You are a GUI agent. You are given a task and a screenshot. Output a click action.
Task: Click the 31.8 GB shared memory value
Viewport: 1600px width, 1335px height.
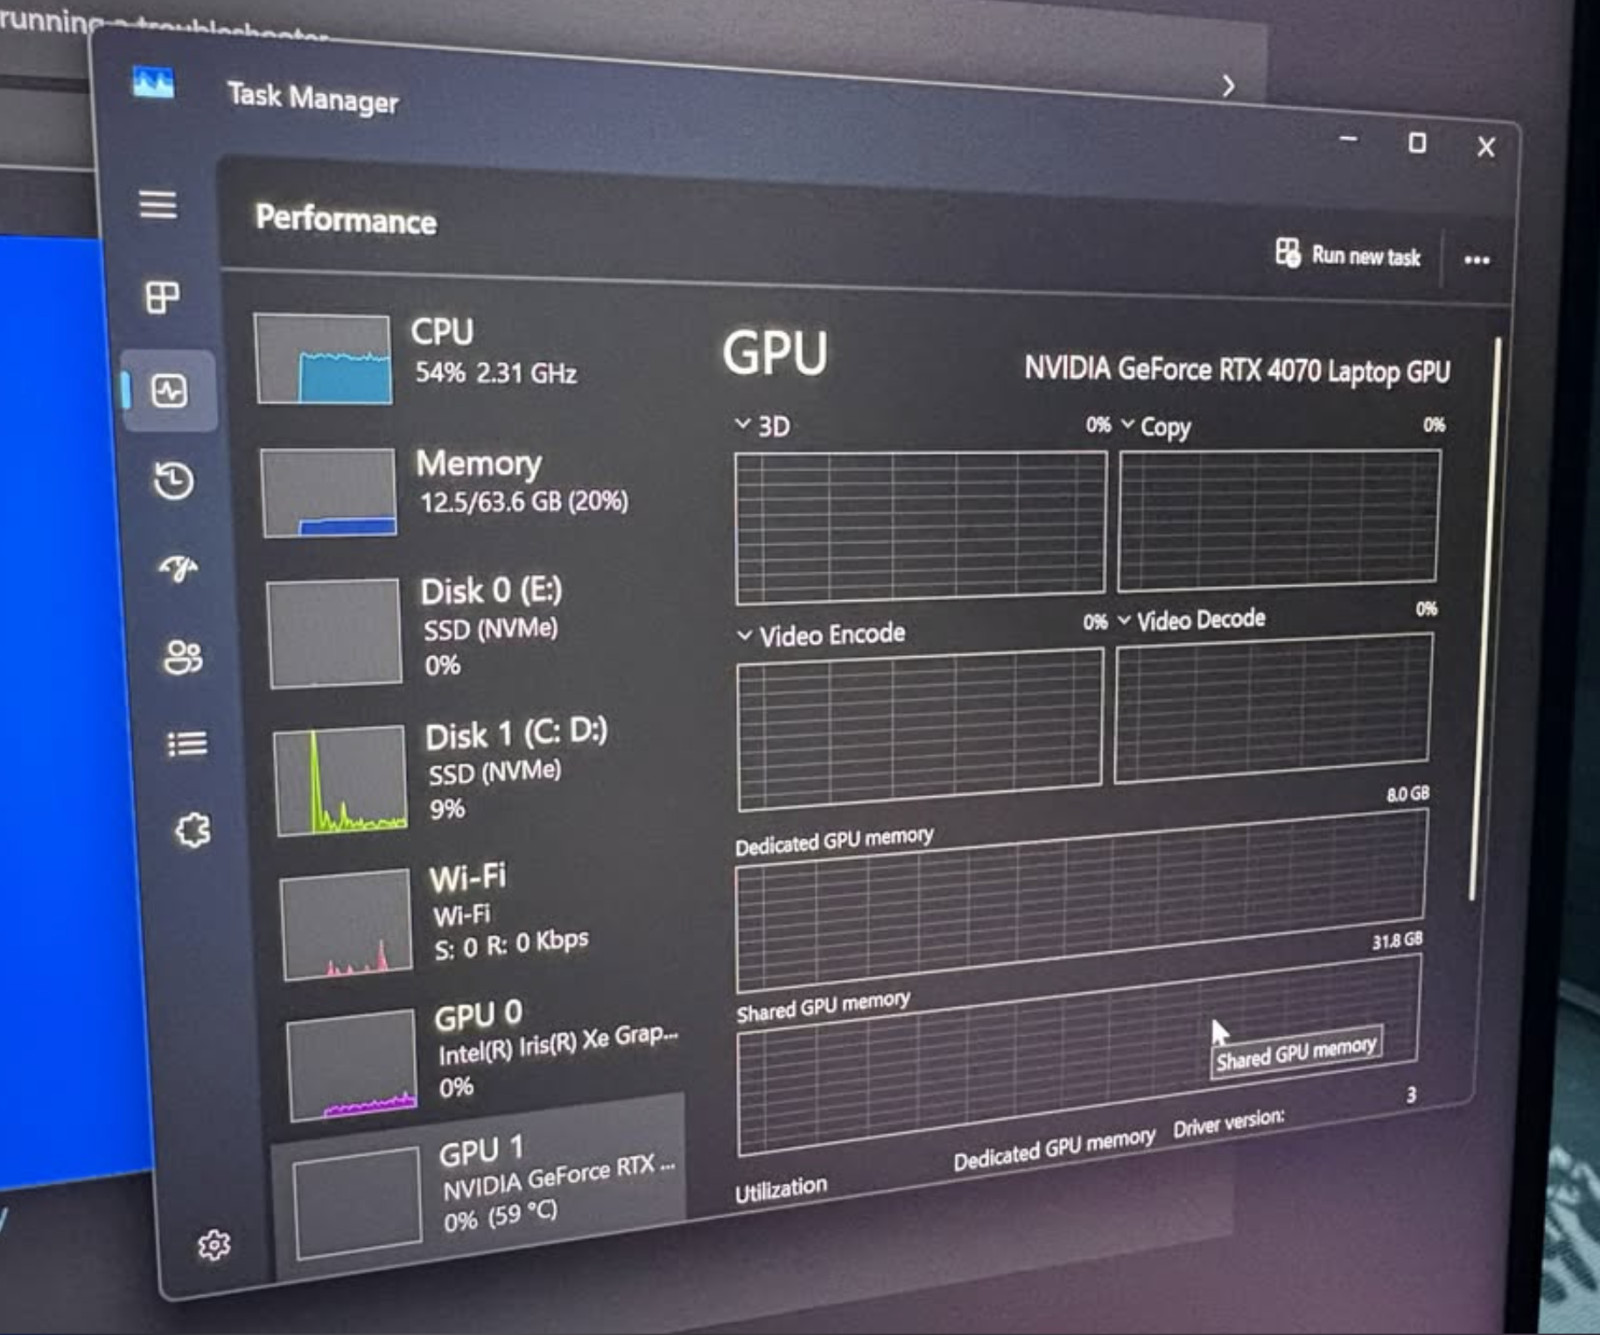point(1397,940)
